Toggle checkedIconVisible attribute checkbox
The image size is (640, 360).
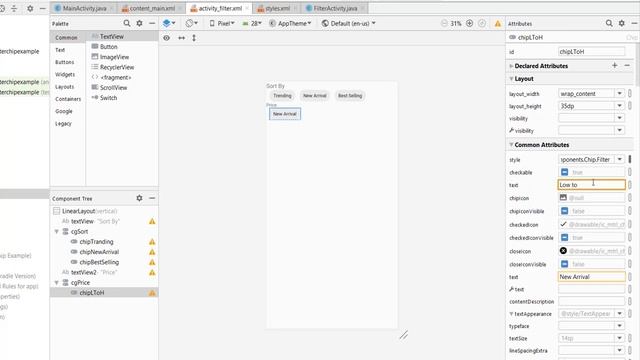[x=564, y=238]
